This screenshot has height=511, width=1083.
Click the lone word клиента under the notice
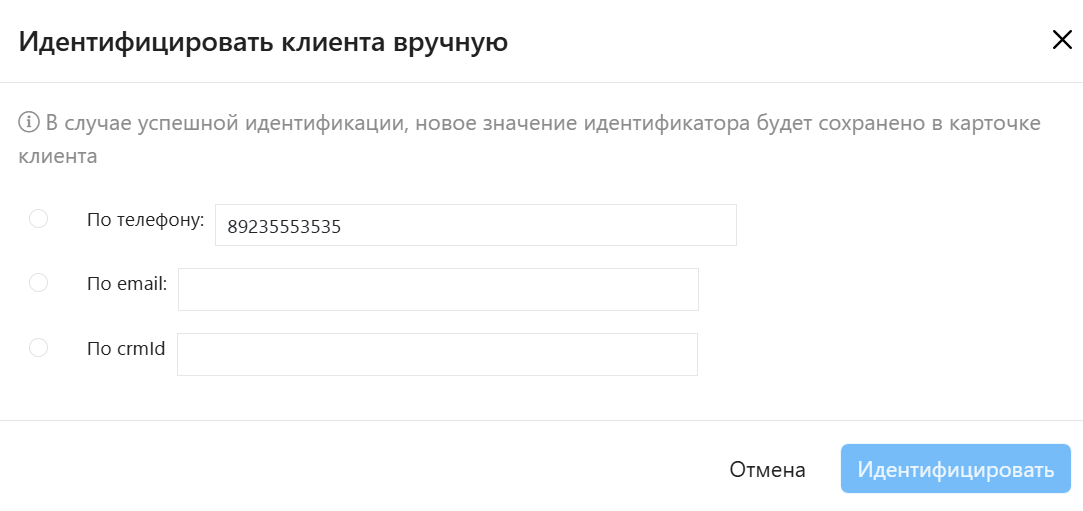58,156
